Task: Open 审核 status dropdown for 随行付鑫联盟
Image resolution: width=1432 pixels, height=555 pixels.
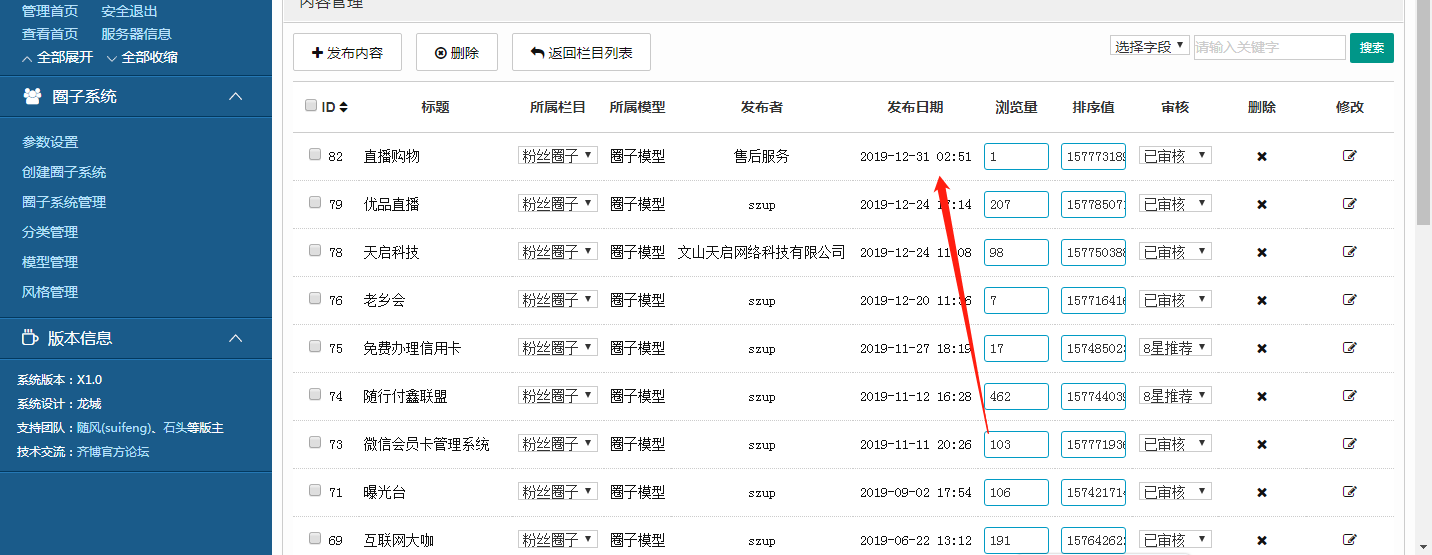Action: pos(1175,396)
